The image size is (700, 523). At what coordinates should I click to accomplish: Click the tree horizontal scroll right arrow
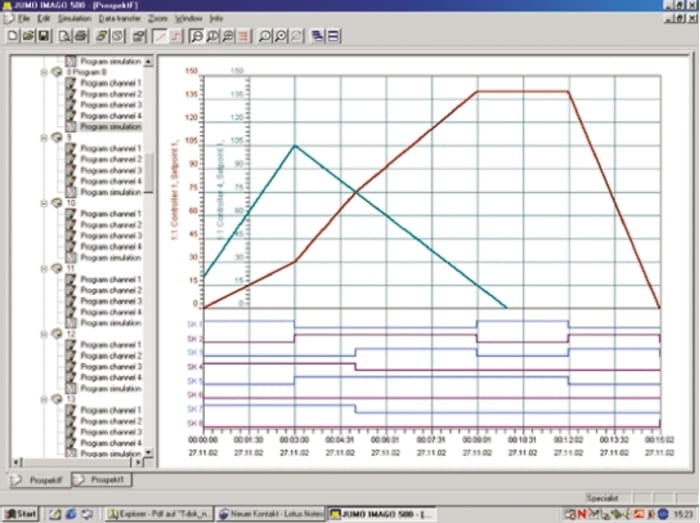(138, 462)
